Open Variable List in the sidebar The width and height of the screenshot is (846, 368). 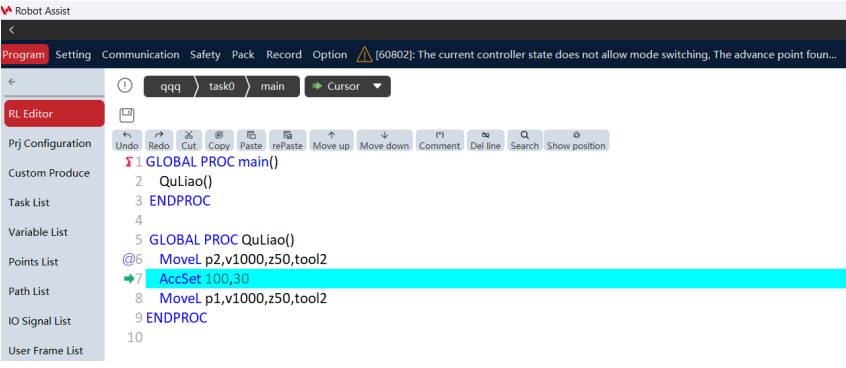pos(38,232)
